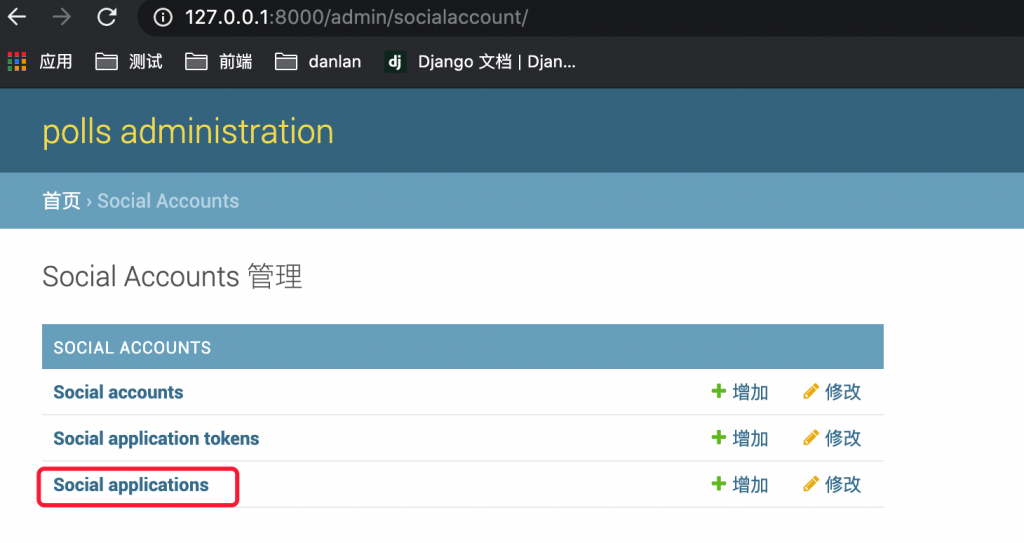The image size is (1024, 543).
Task: Click the green plus icon for Social applications
Action: click(718, 484)
